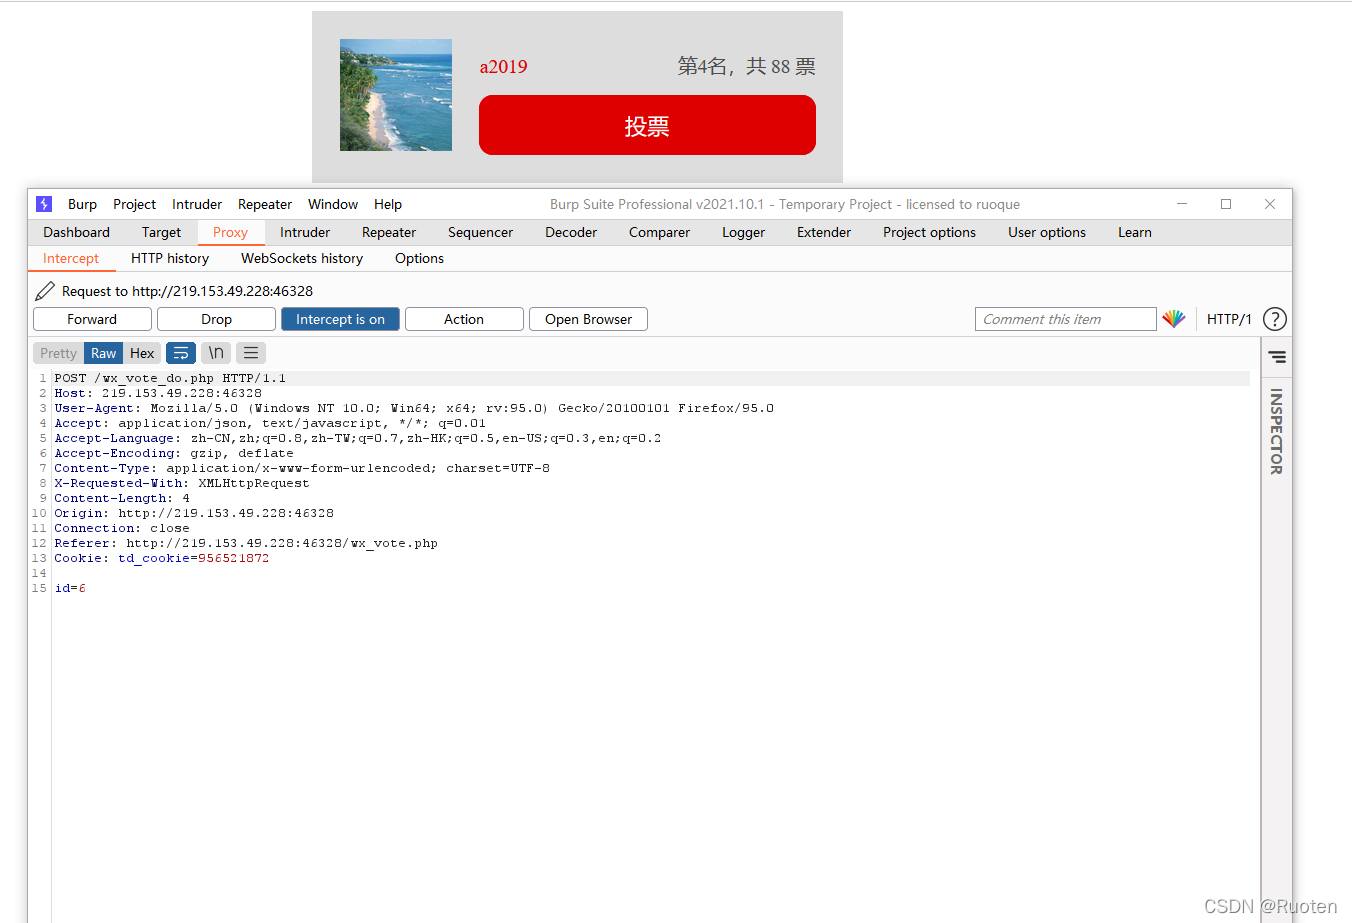
Task: Click the Content-Type header line
Action: coord(302,468)
